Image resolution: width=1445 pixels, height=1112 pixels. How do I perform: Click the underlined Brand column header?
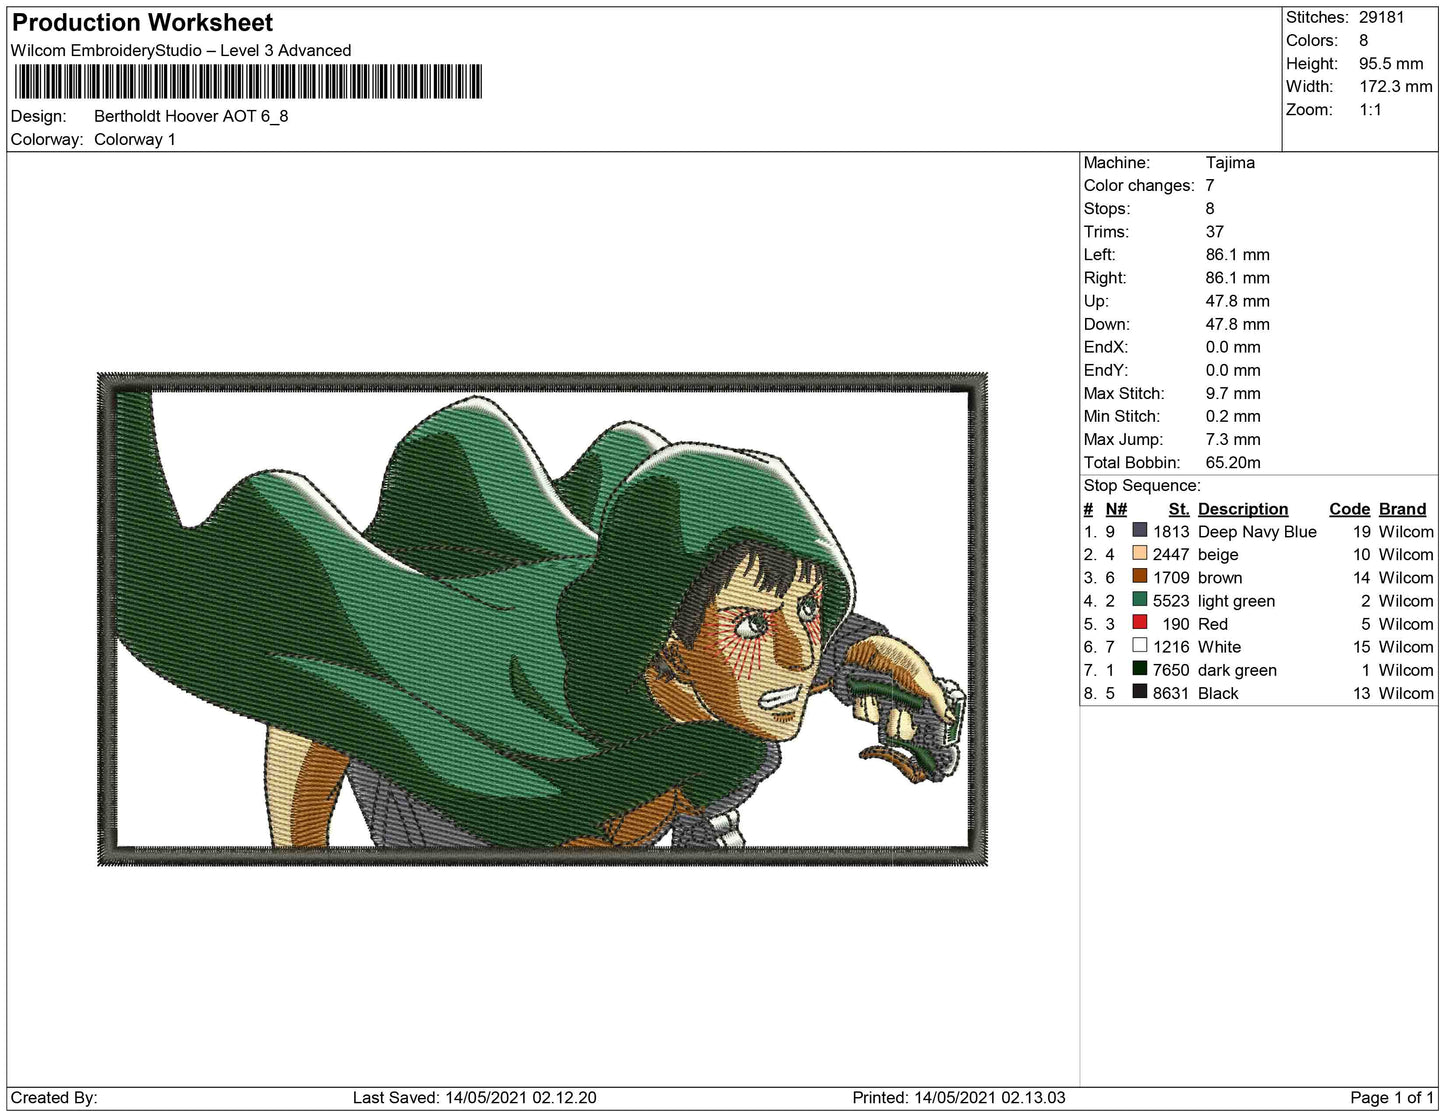pos(1402,509)
